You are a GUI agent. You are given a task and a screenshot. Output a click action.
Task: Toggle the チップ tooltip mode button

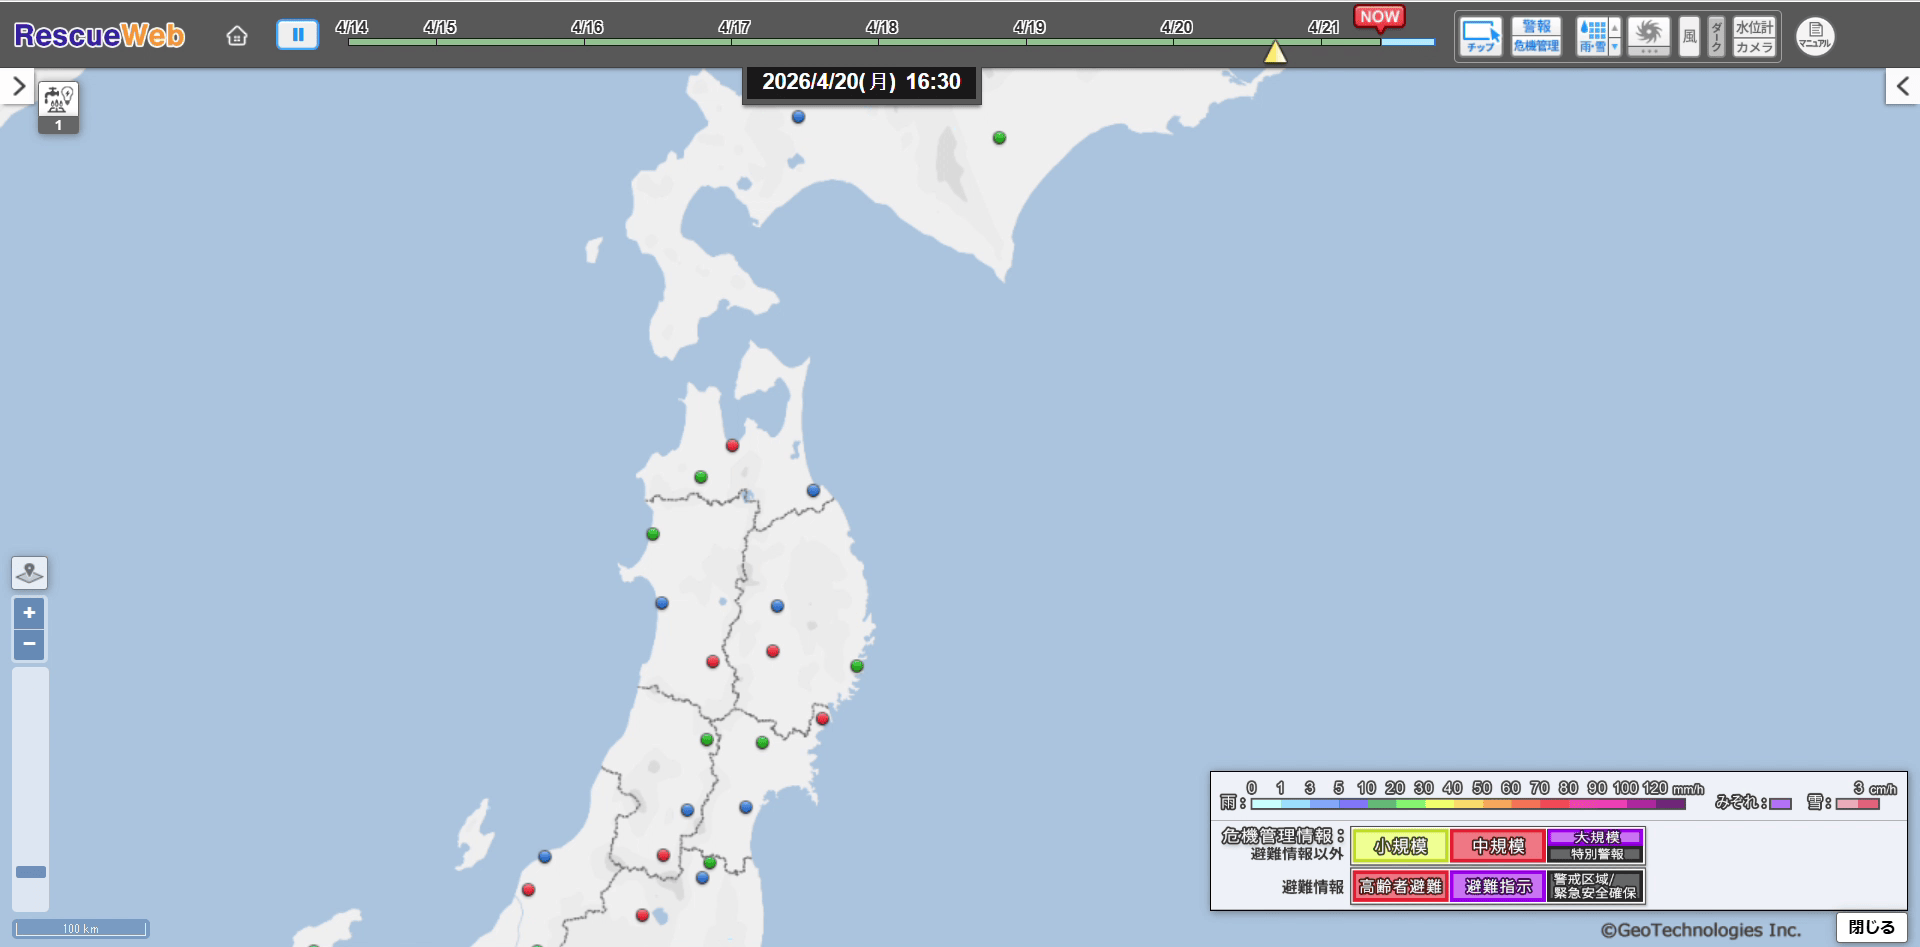click(x=1480, y=37)
